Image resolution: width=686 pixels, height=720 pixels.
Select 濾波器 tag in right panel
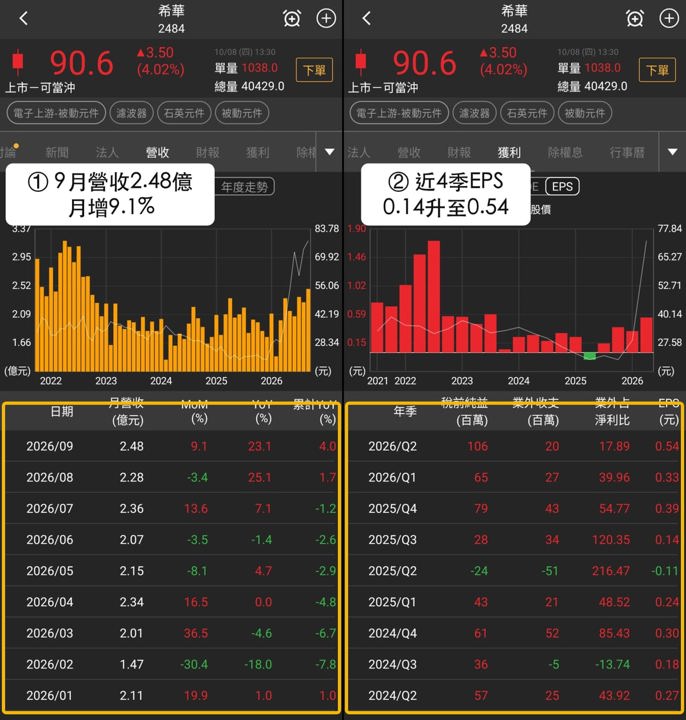[x=474, y=113]
